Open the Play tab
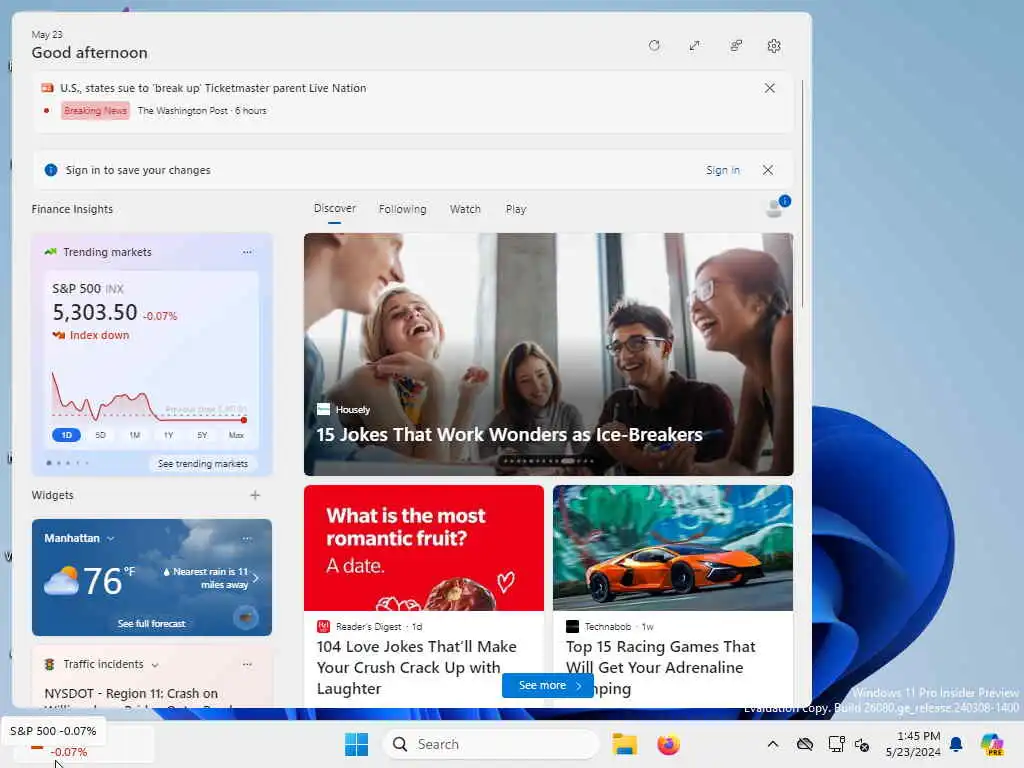Image resolution: width=1024 pixels, height=768 pixels. [x=515, y=209]
